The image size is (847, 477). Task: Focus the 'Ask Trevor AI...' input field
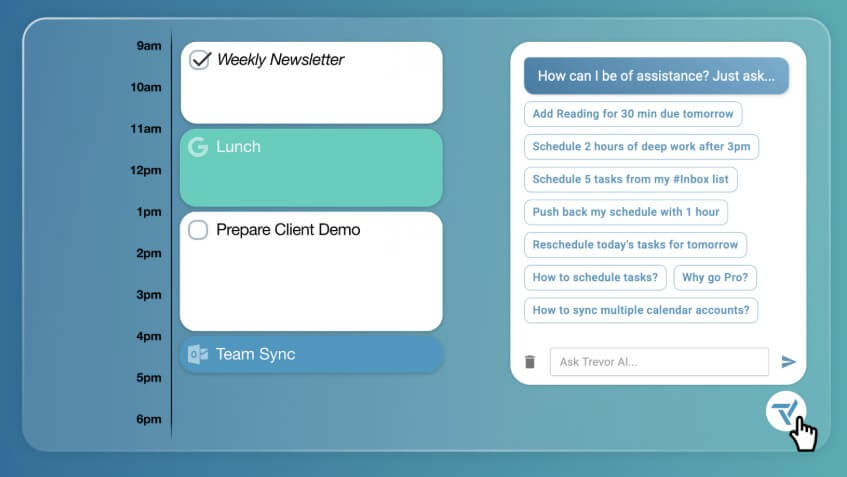tap(659, 362)
